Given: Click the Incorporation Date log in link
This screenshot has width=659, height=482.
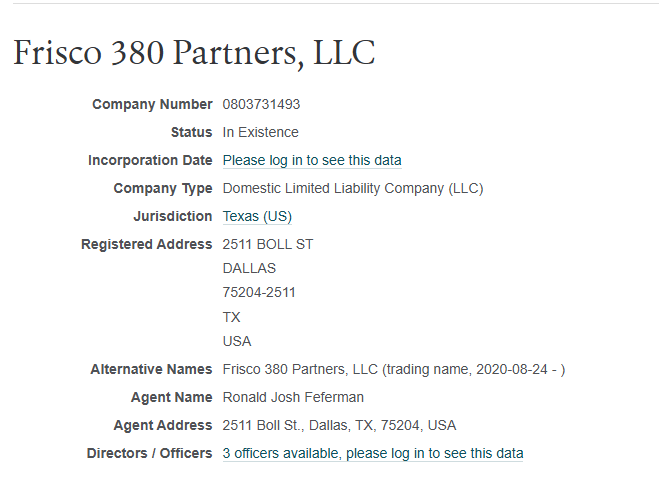Looking at the screenshot, I should click(312, 160).
